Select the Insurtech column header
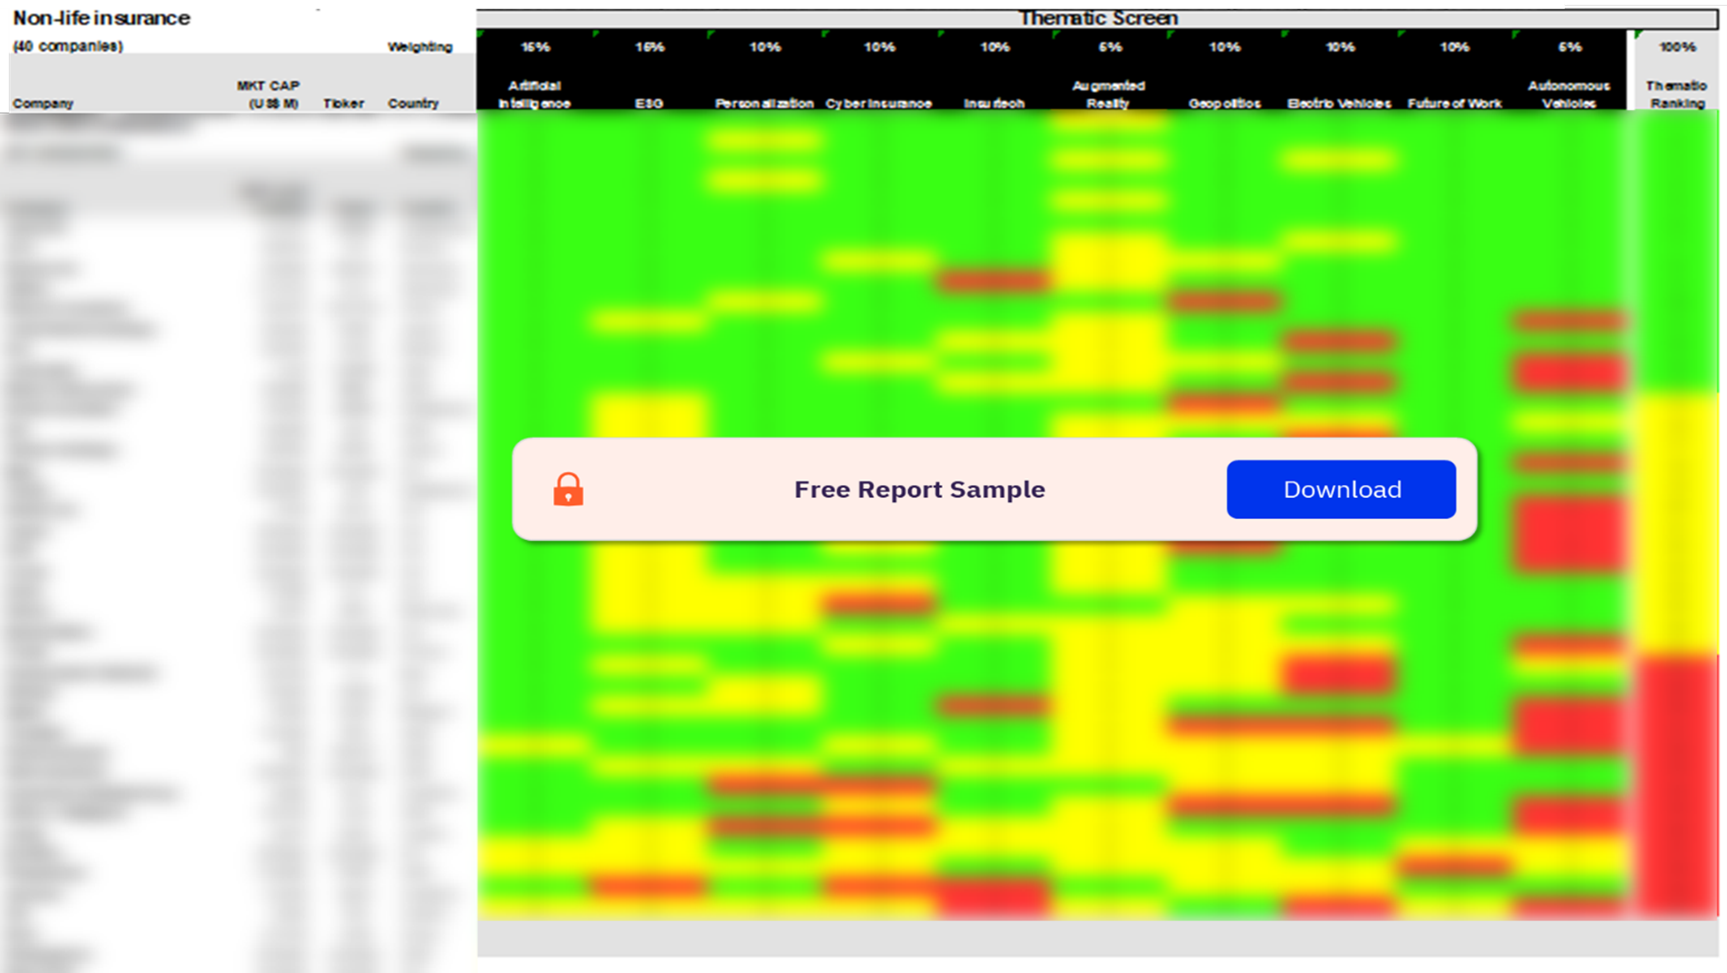This screenshot has width=1727, height=973. pos(994,103)
